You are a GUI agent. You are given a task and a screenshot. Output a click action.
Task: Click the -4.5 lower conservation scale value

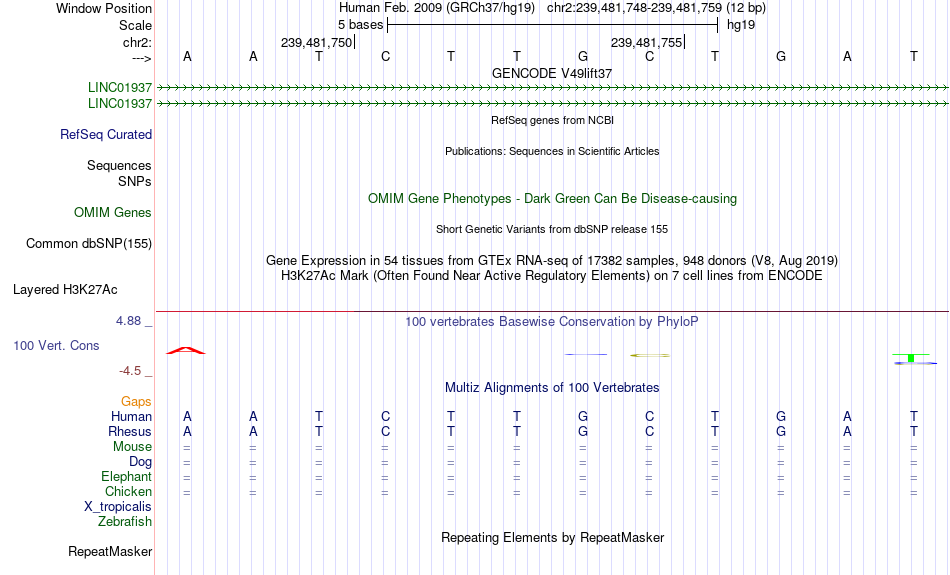(x=130, y=371)
